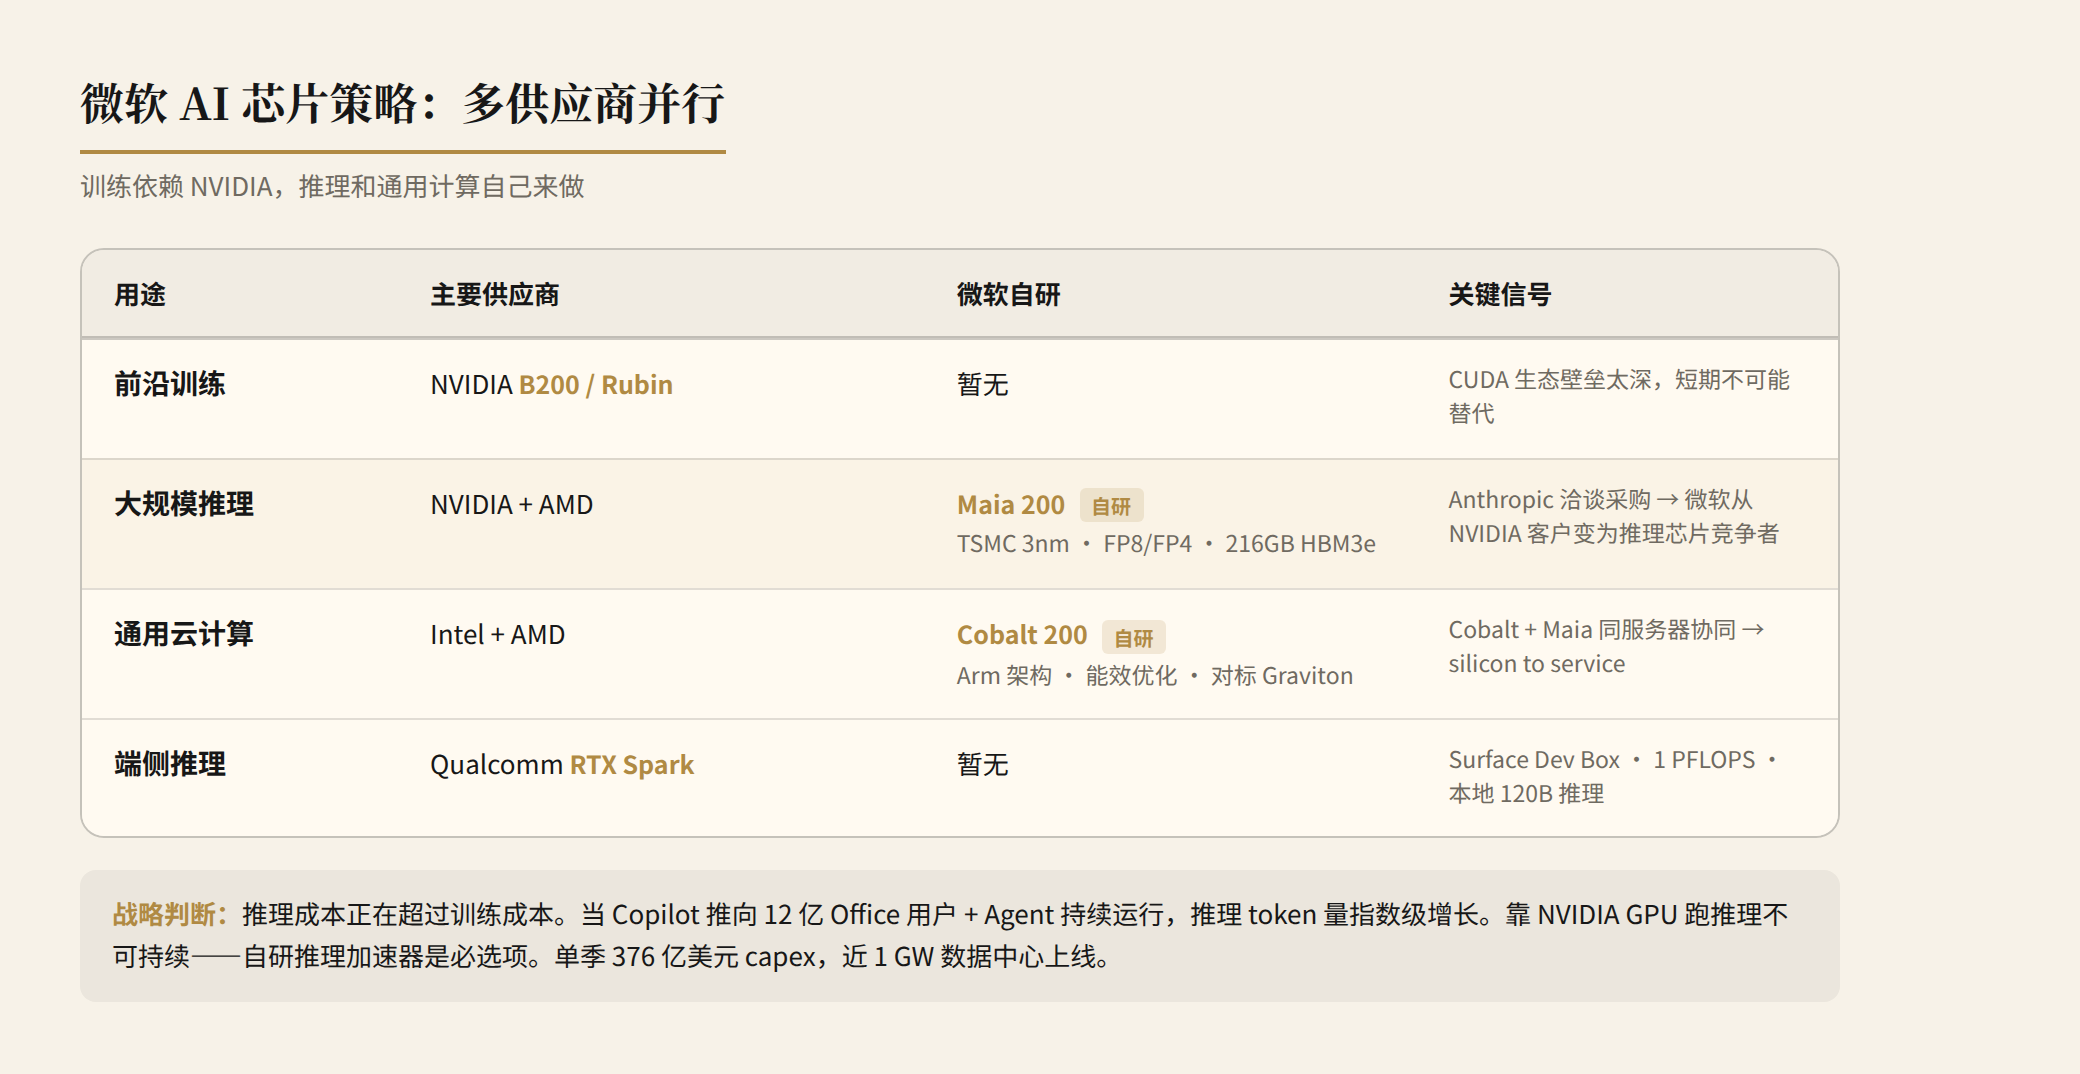Click 暂无 in the 前沿训练 row
This screenshot has width=2080, height=1074.
pyautogui.click(x=982, y=385)
